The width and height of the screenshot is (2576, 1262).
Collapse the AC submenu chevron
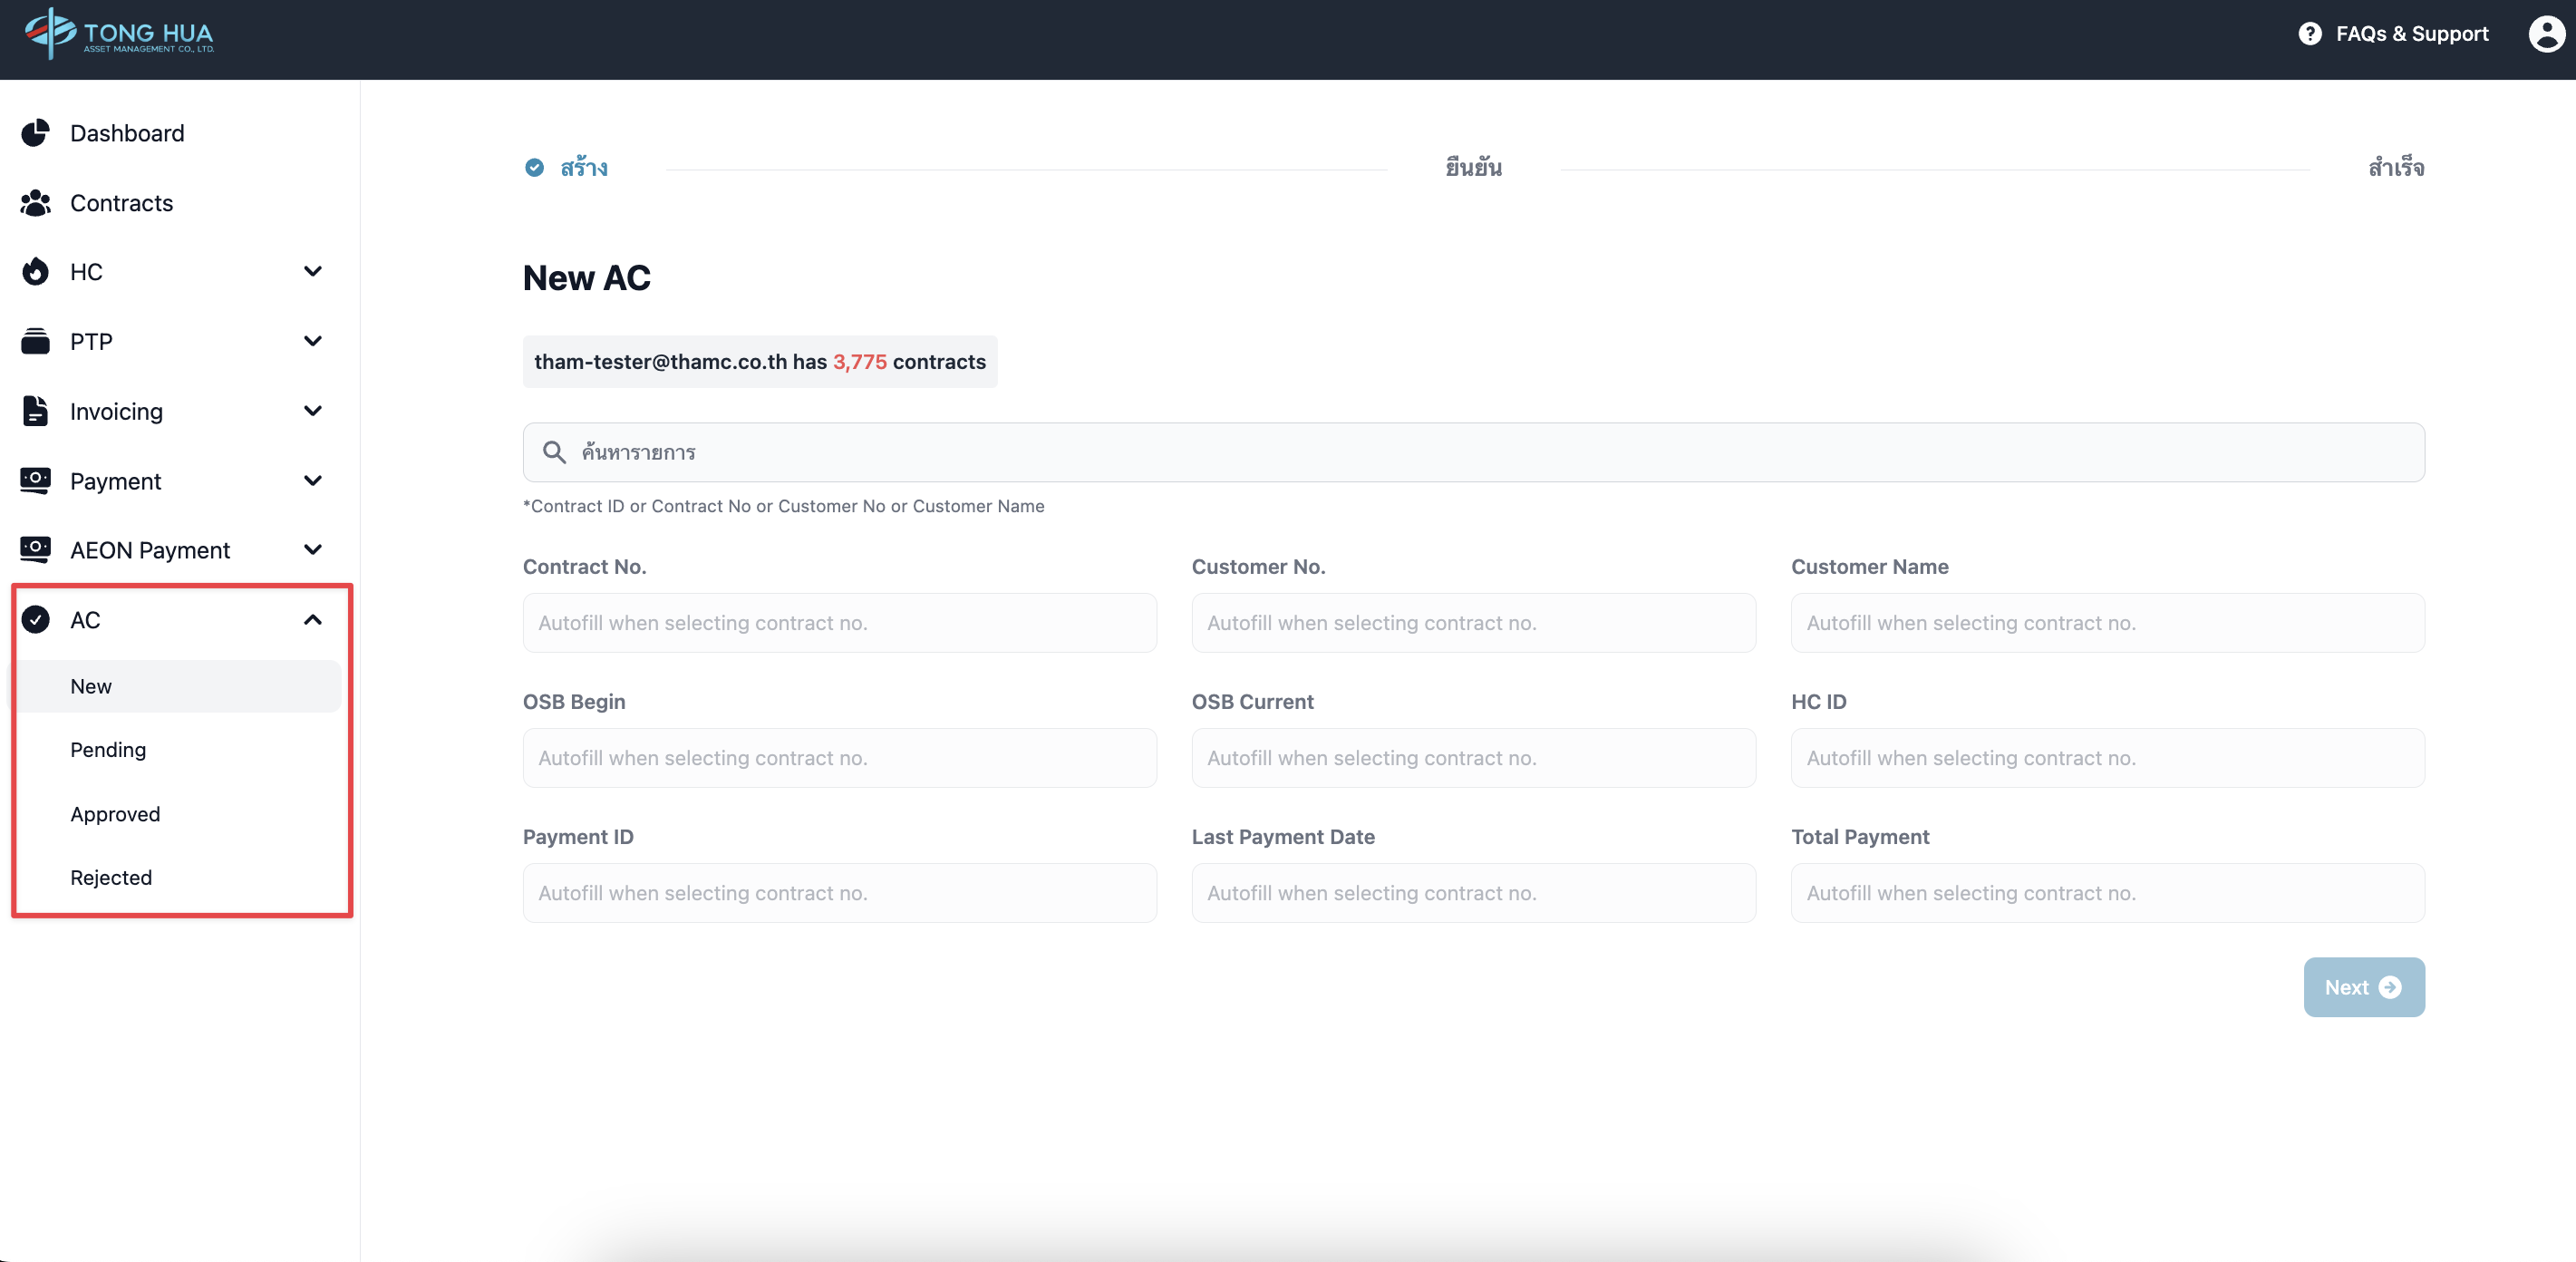tap(313, 620)
